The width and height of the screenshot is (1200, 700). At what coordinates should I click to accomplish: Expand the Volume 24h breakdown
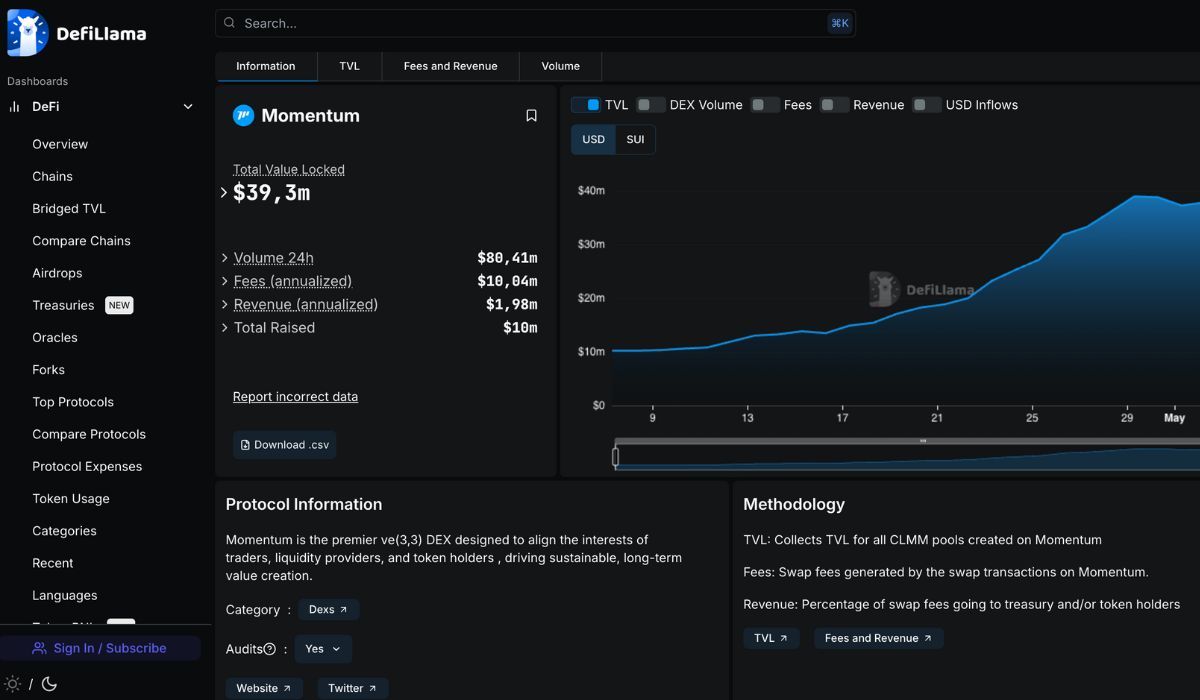(224, 258)
